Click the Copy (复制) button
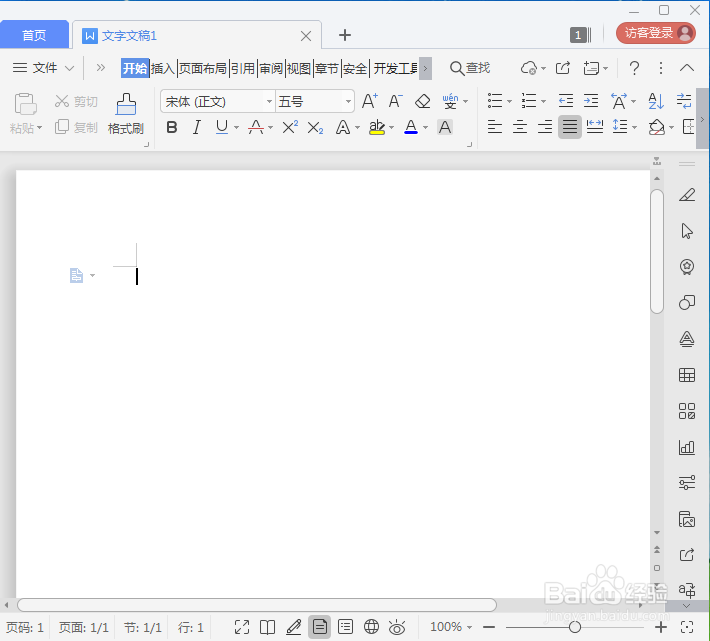The height and width of the screenshot is (641, 710). [76, 127]
